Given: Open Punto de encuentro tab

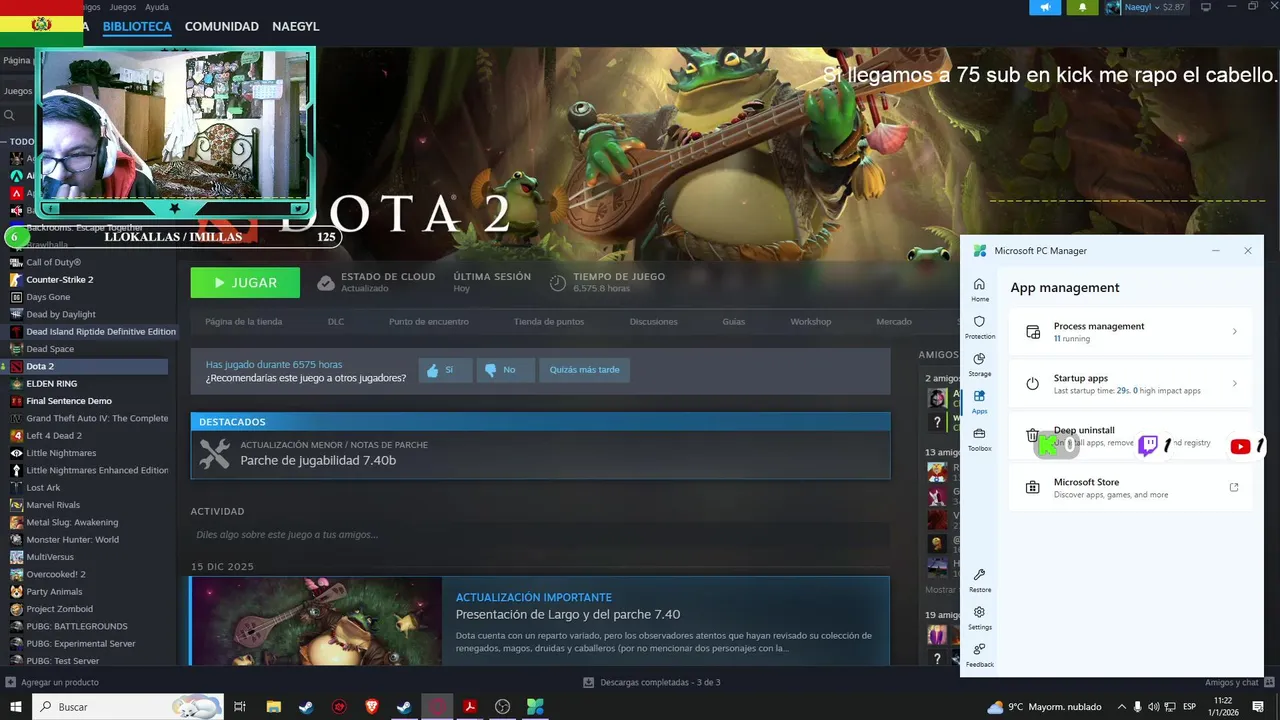Looking at the screenshot, I should (428, 322).
